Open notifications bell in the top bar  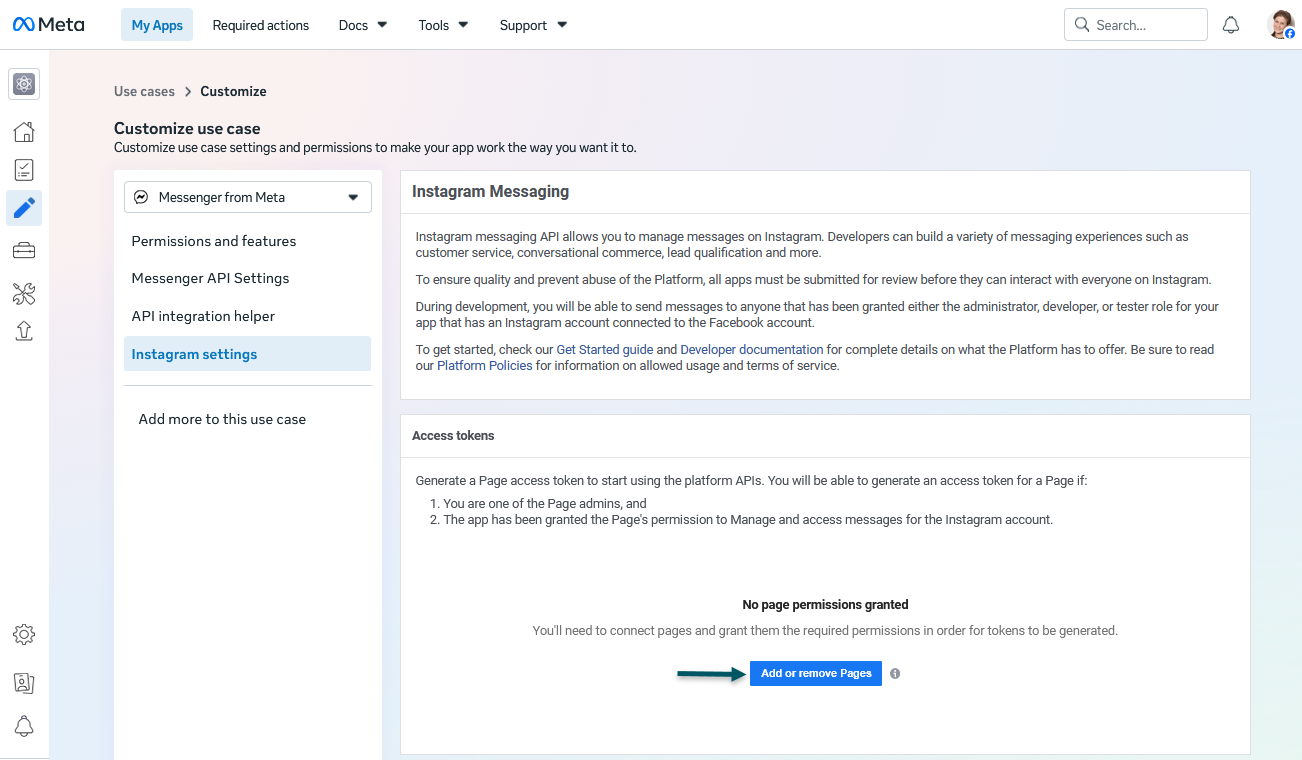point(1231,25)
